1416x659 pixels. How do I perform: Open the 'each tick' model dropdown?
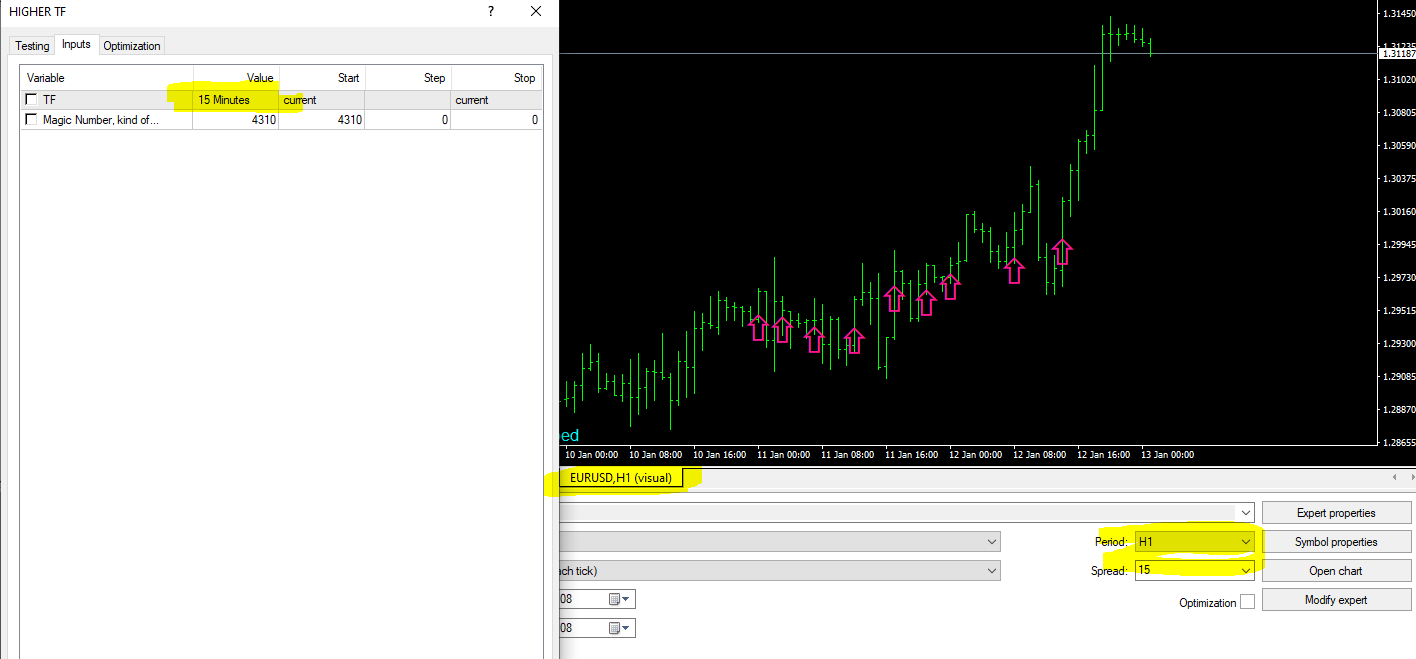(991, 570)
